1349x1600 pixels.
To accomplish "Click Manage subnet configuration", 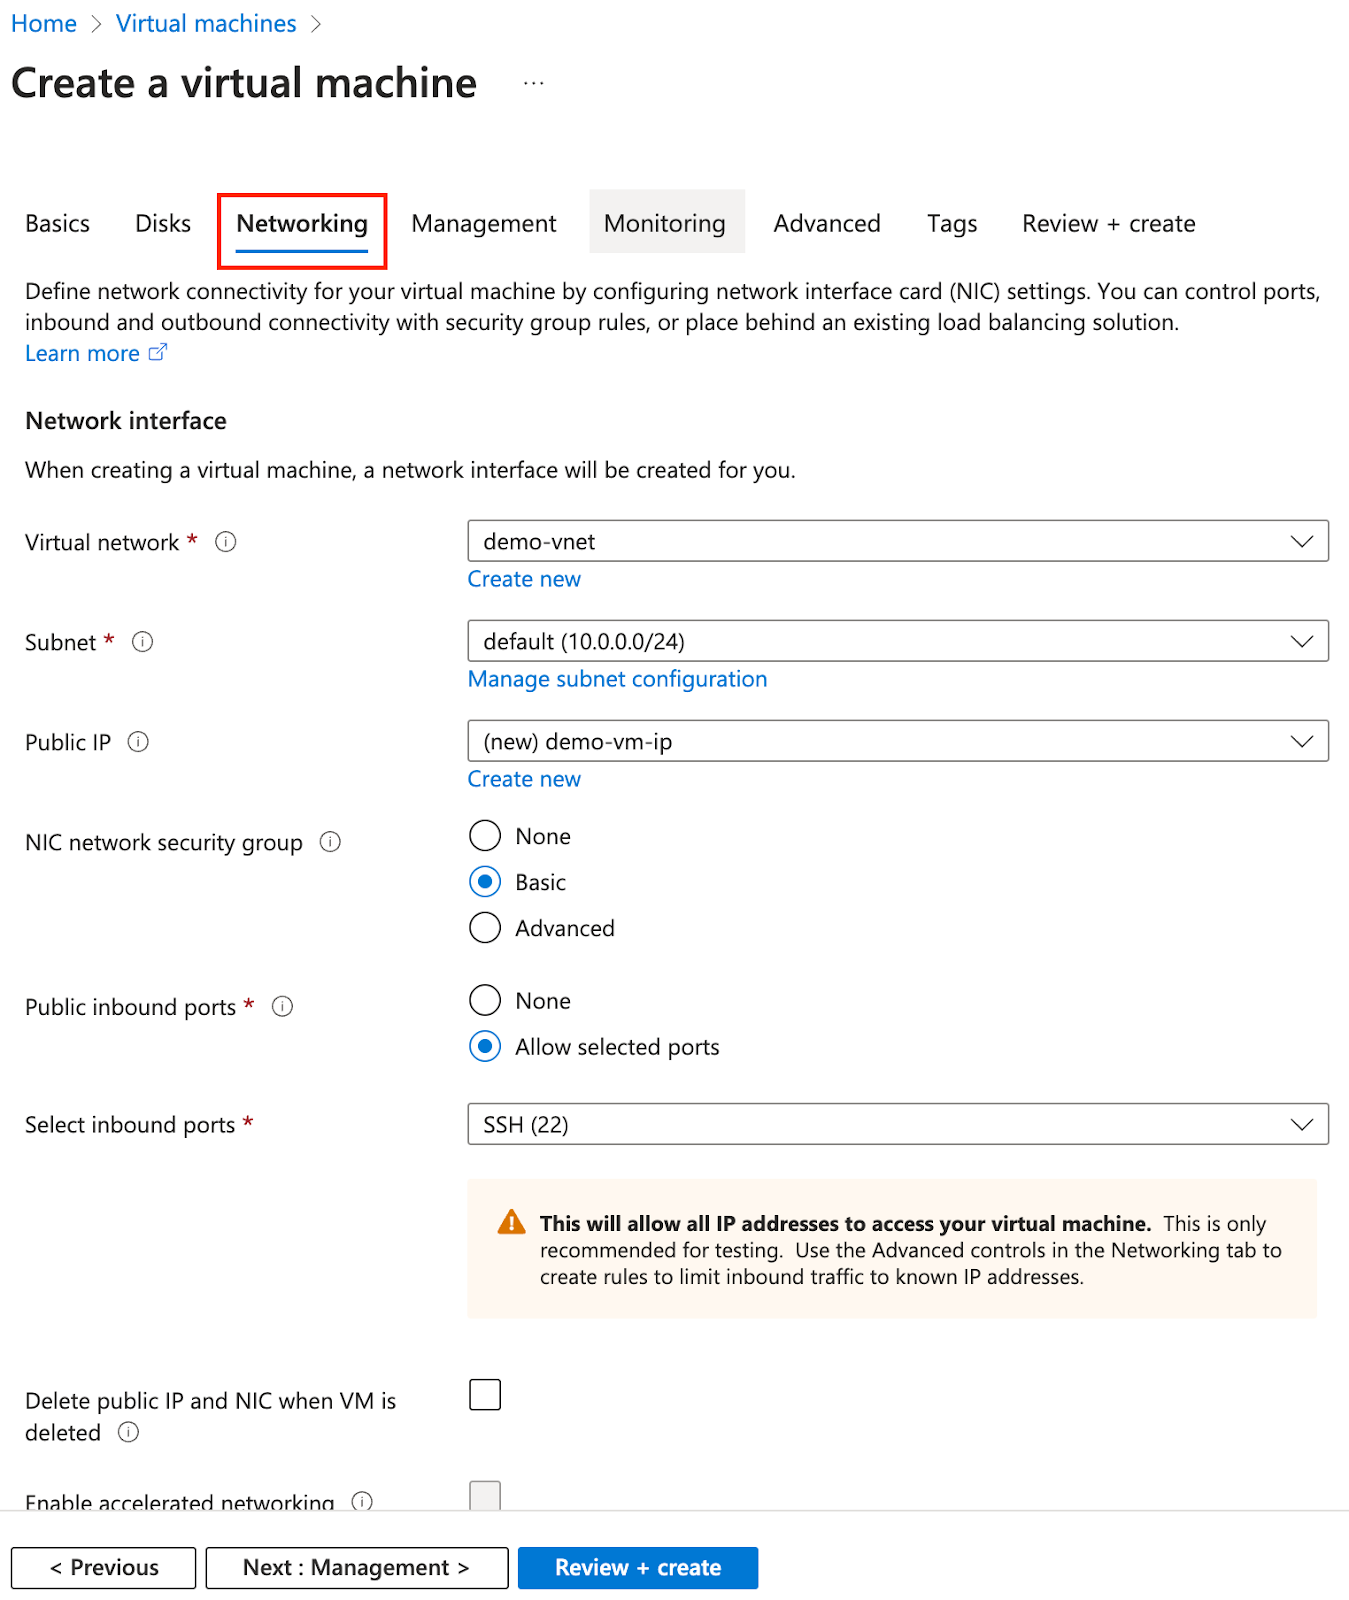I will (x=617, y=678).
